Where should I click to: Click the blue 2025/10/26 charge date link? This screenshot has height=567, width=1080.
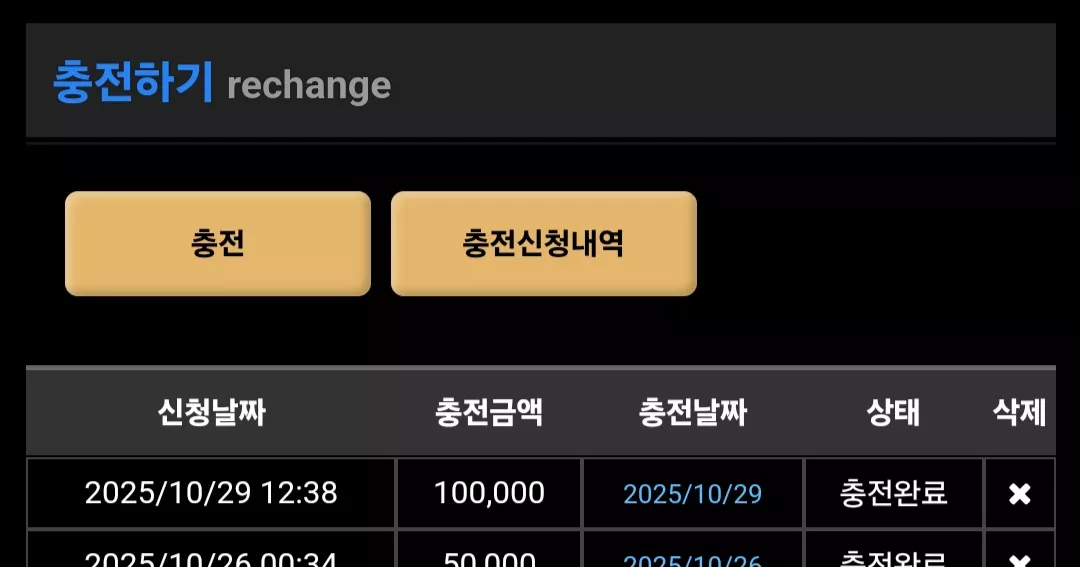[692, 560]
